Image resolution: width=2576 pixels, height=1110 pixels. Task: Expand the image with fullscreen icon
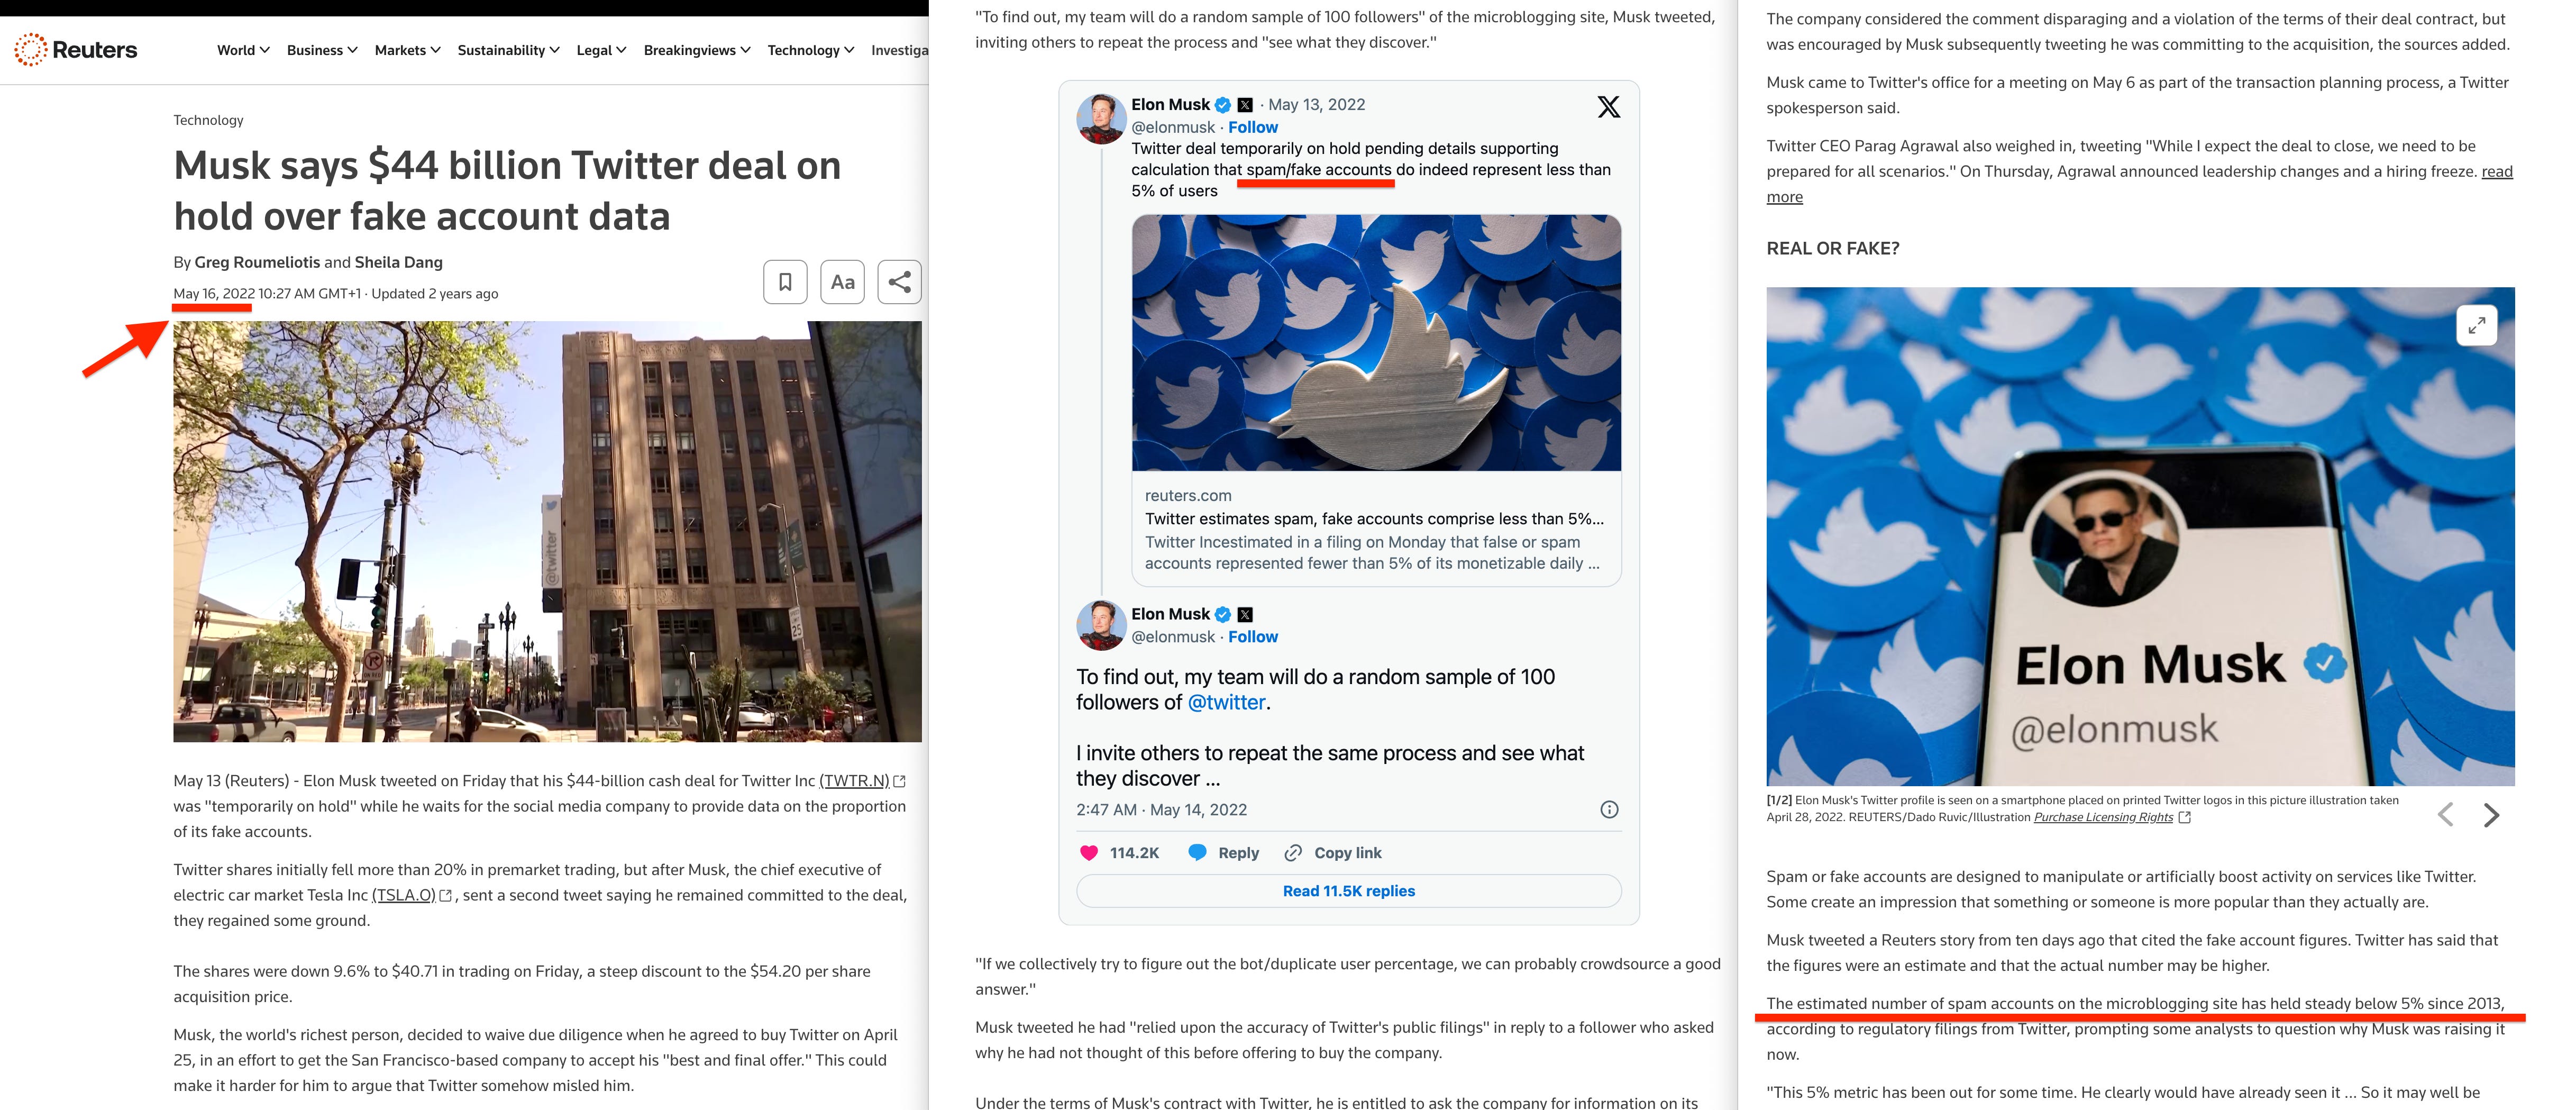(x=2476, y=325)
